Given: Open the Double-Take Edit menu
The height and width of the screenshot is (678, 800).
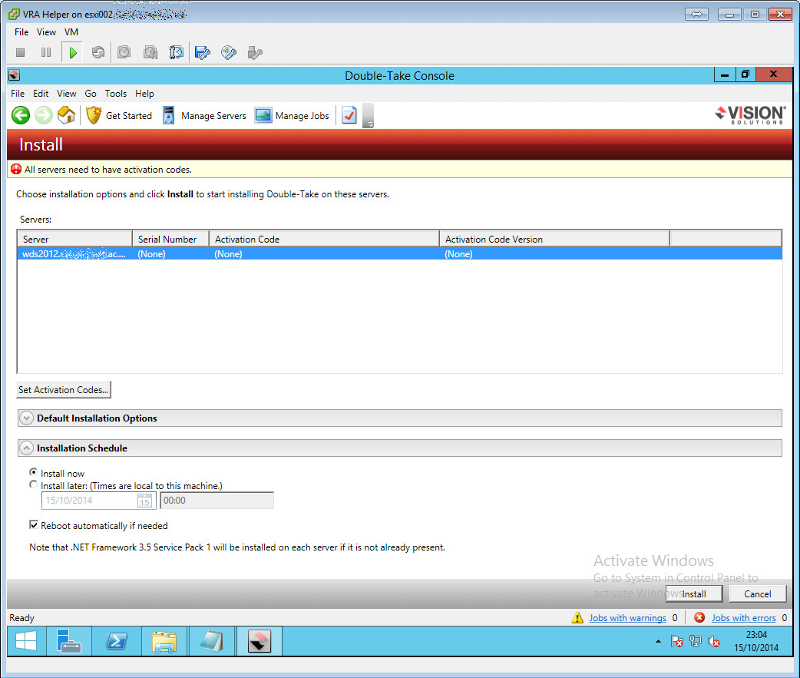Looking at the screenshot, I should (x=41, y=94).
